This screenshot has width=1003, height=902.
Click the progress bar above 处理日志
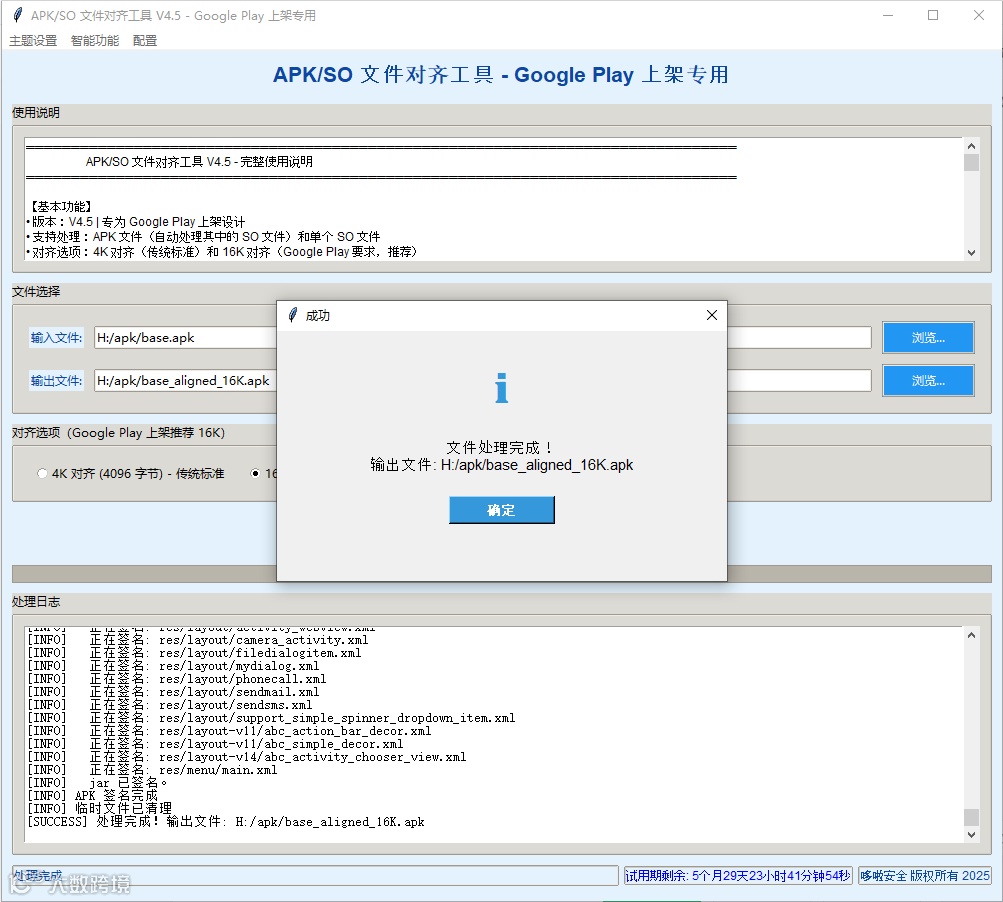(x=502, y=573)
